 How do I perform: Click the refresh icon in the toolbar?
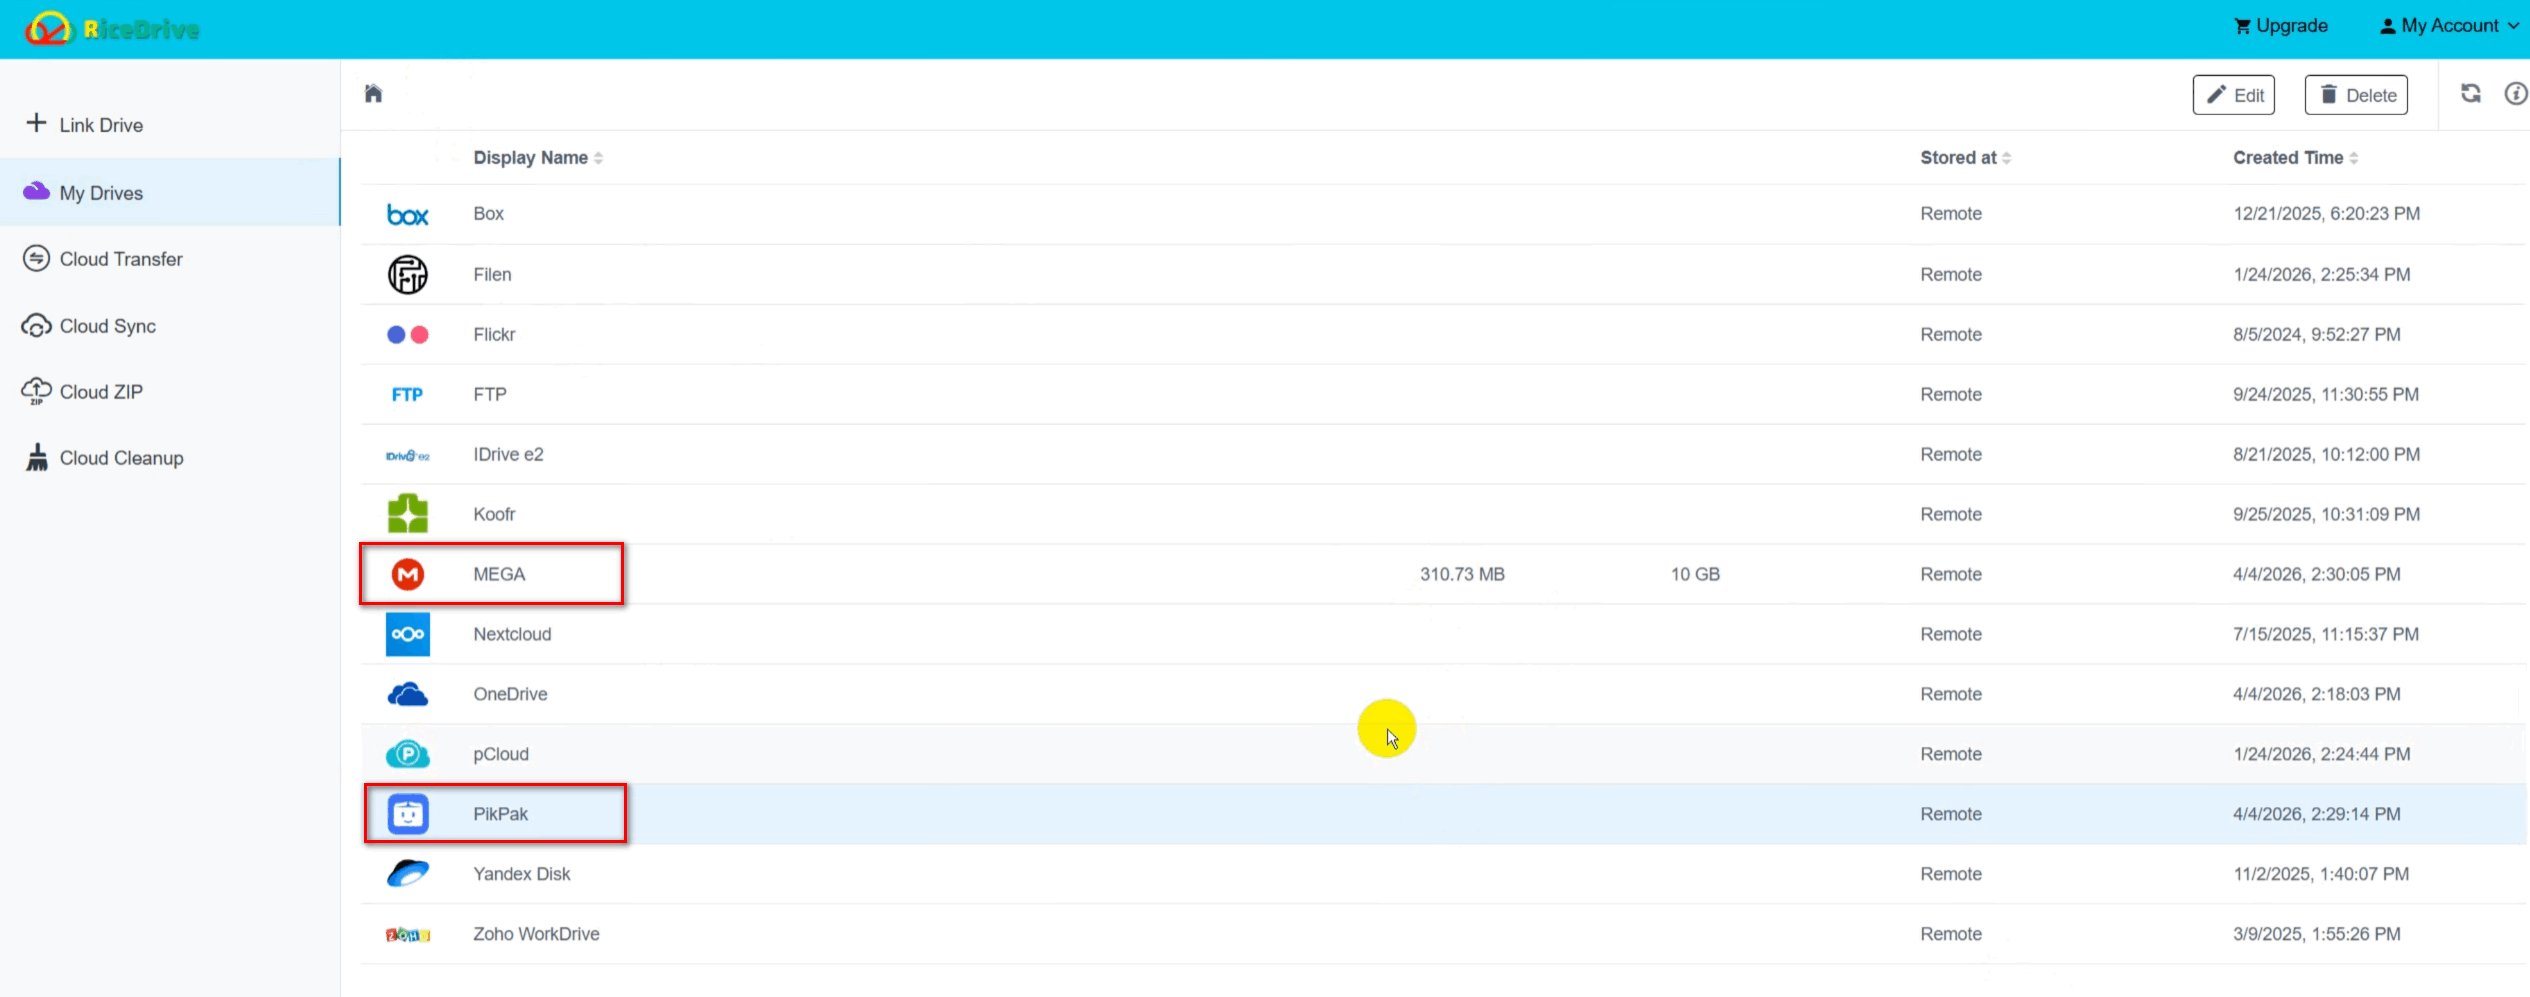[2471, 94]
